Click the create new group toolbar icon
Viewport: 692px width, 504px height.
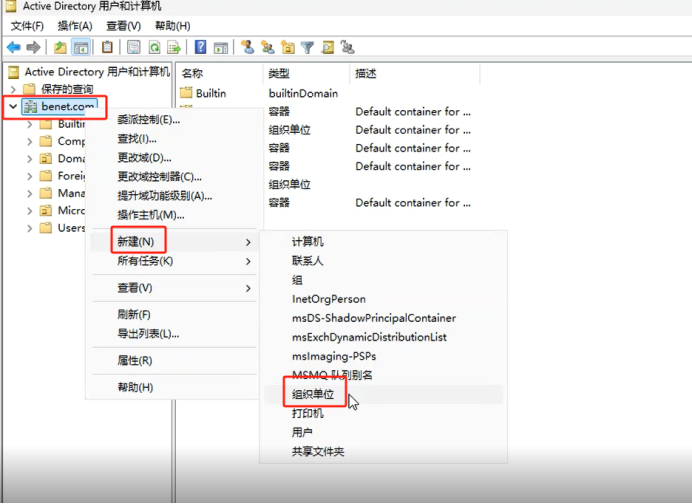click(x=267, y=47)
